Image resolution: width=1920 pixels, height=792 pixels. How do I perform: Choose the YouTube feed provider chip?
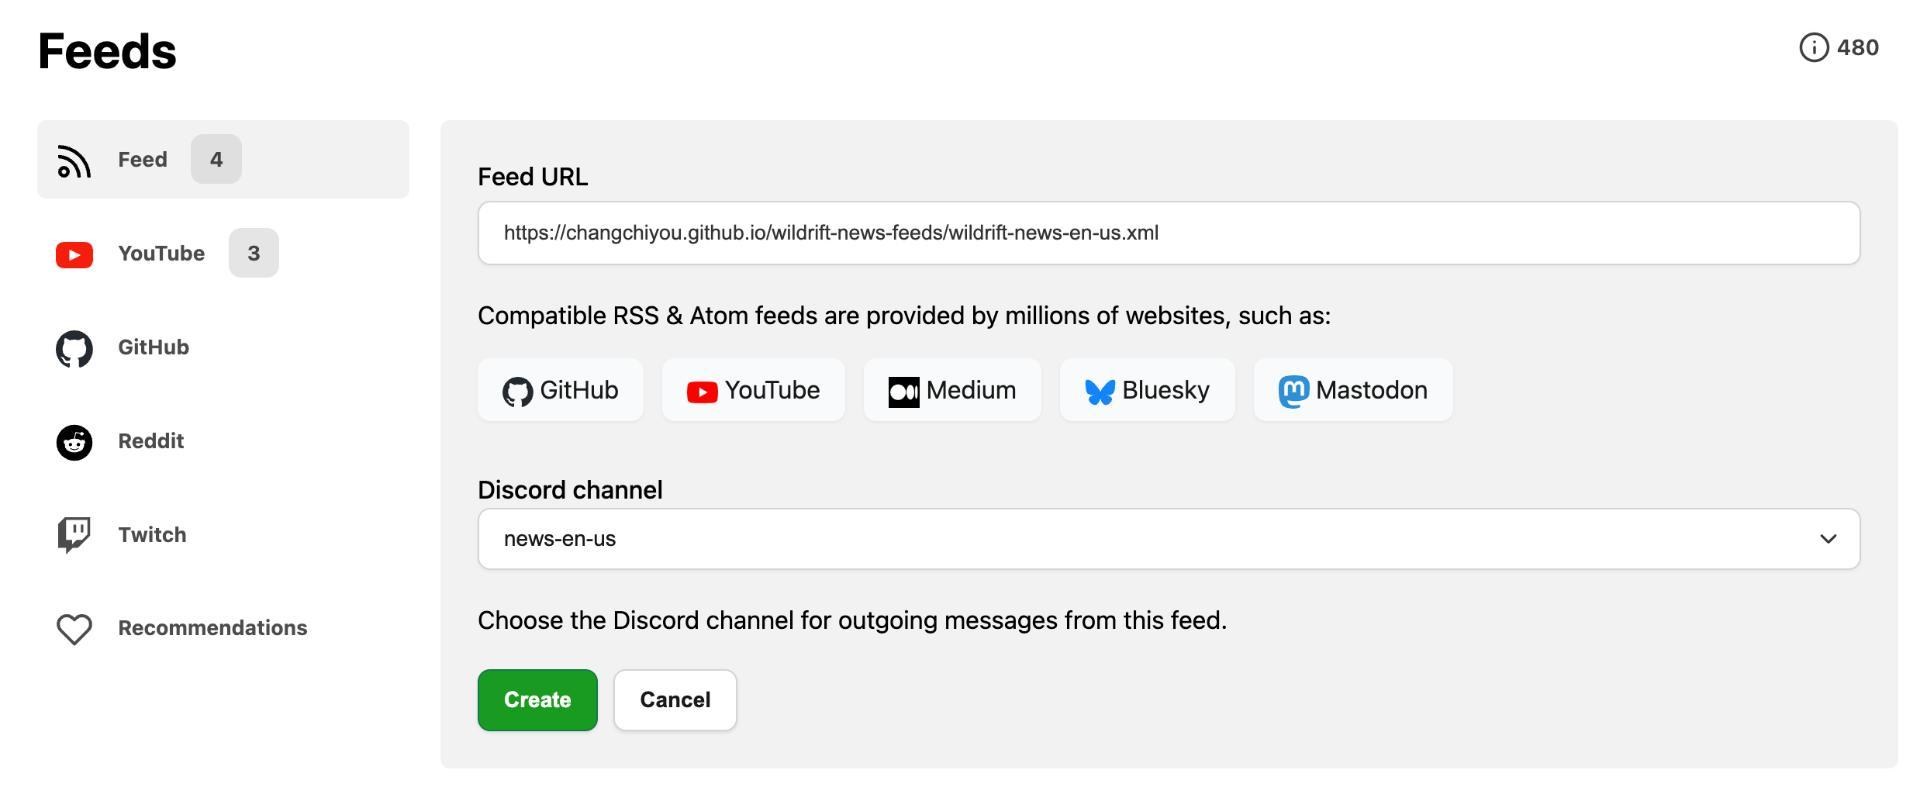pyautogui.click(x=754, y=390)
